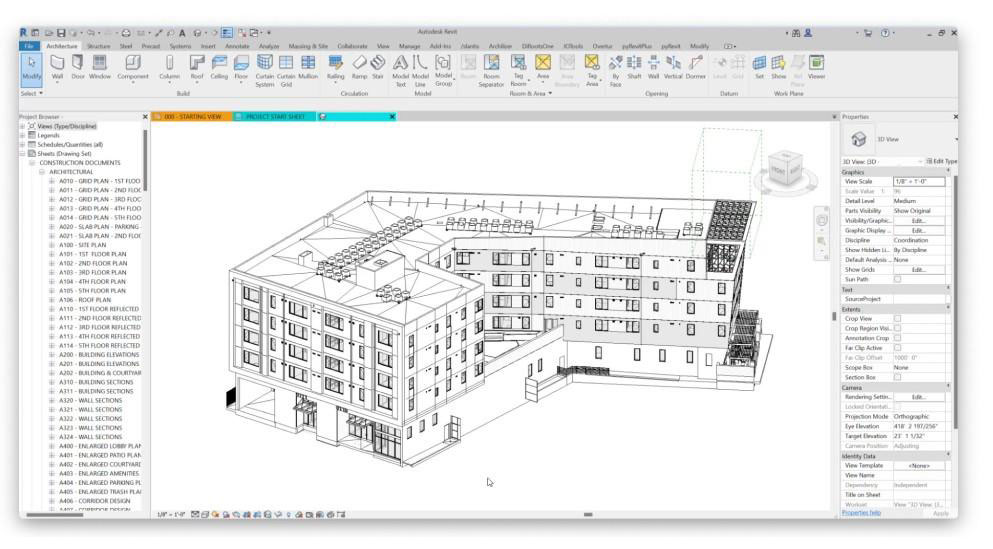Click the Shaft opening tool
This screenshot has height=549, width=993.
[x=634, y=65]
